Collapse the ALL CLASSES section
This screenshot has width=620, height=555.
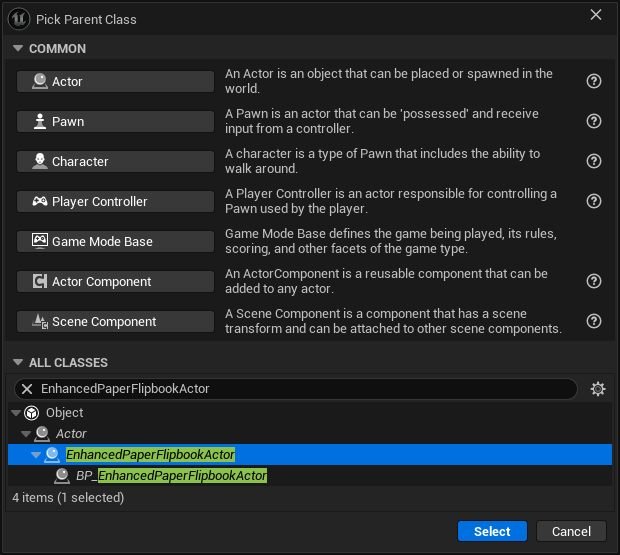pos(18,362)
